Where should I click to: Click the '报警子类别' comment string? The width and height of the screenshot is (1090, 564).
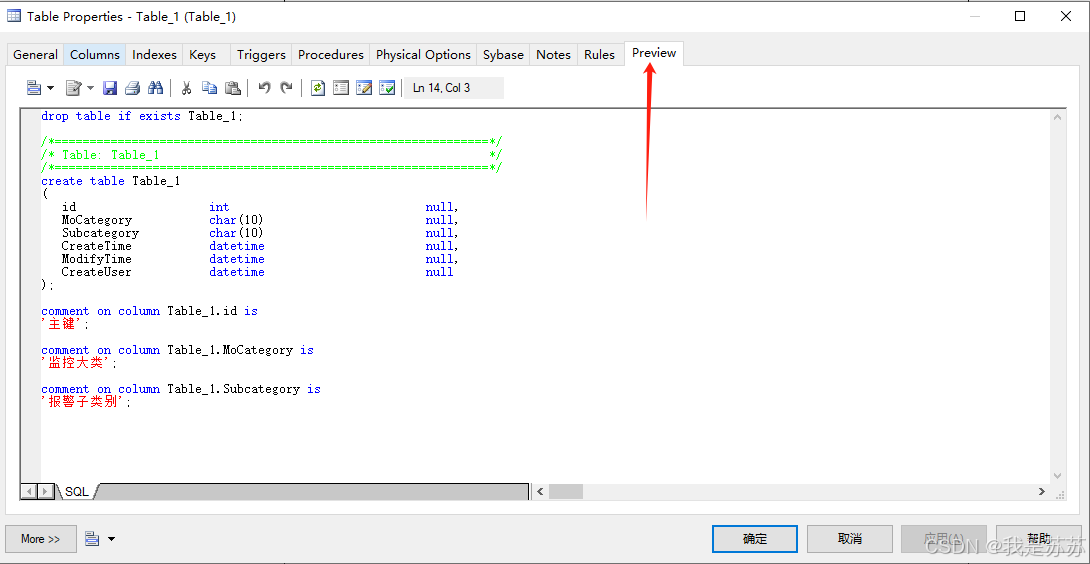83,402
